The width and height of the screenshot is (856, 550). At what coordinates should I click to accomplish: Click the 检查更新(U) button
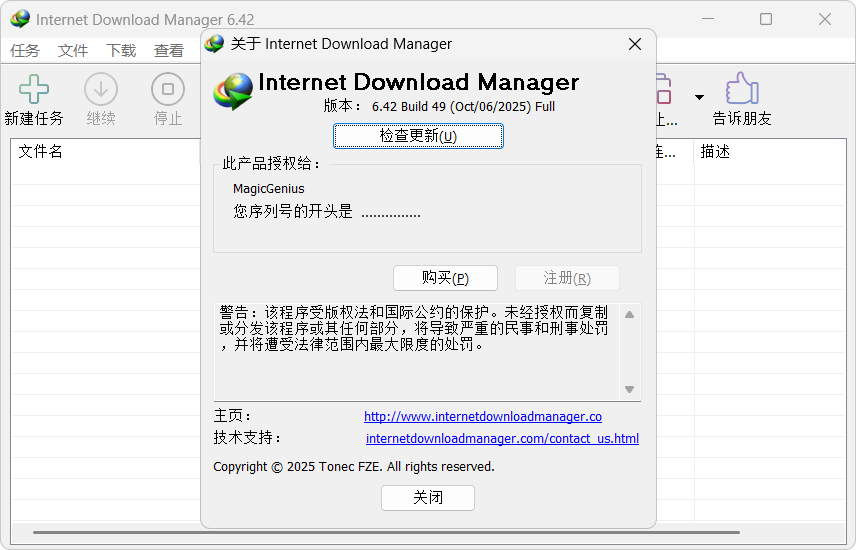click(418, 136)
